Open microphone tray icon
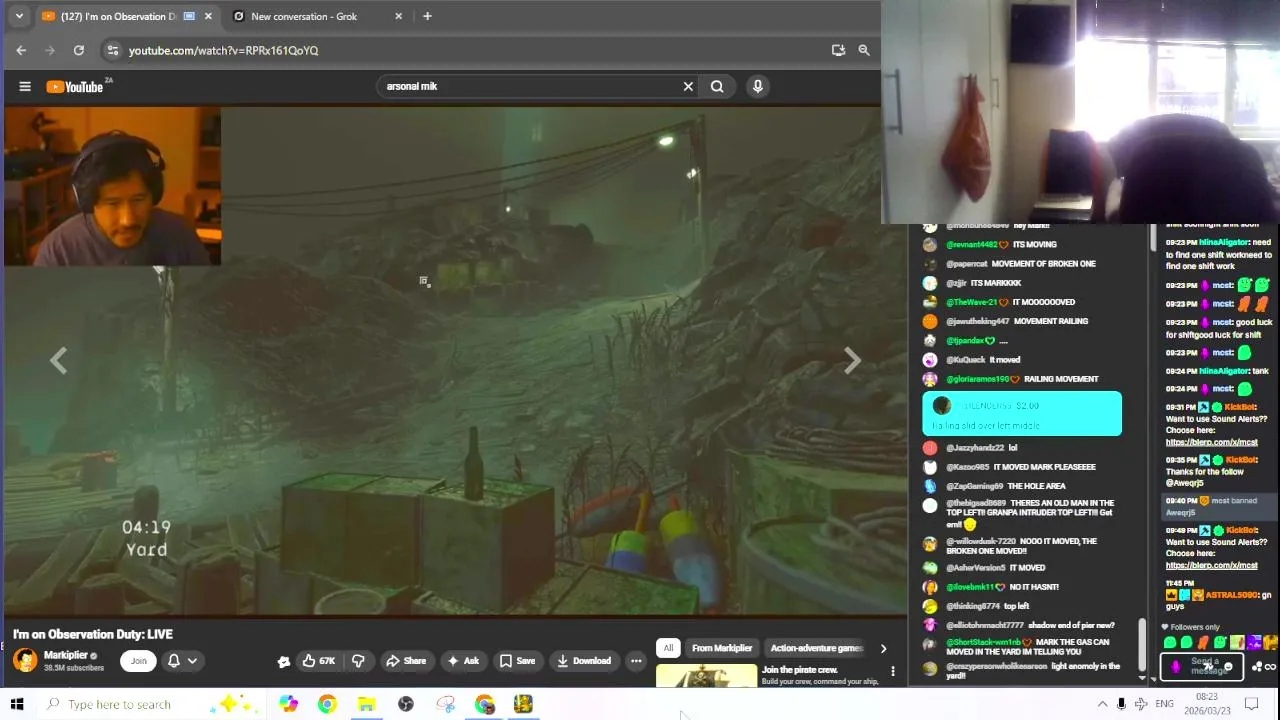Screen dimensions: 1280x720 point(1121,704)
